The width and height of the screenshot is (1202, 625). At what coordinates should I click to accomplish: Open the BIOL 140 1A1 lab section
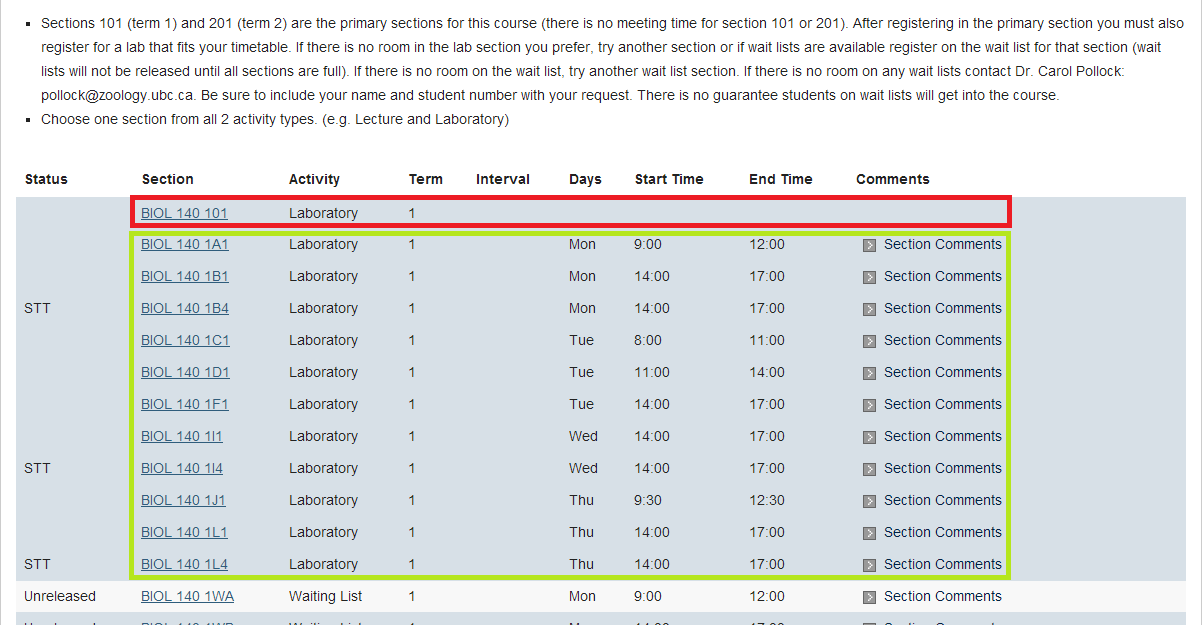point(184,244)
